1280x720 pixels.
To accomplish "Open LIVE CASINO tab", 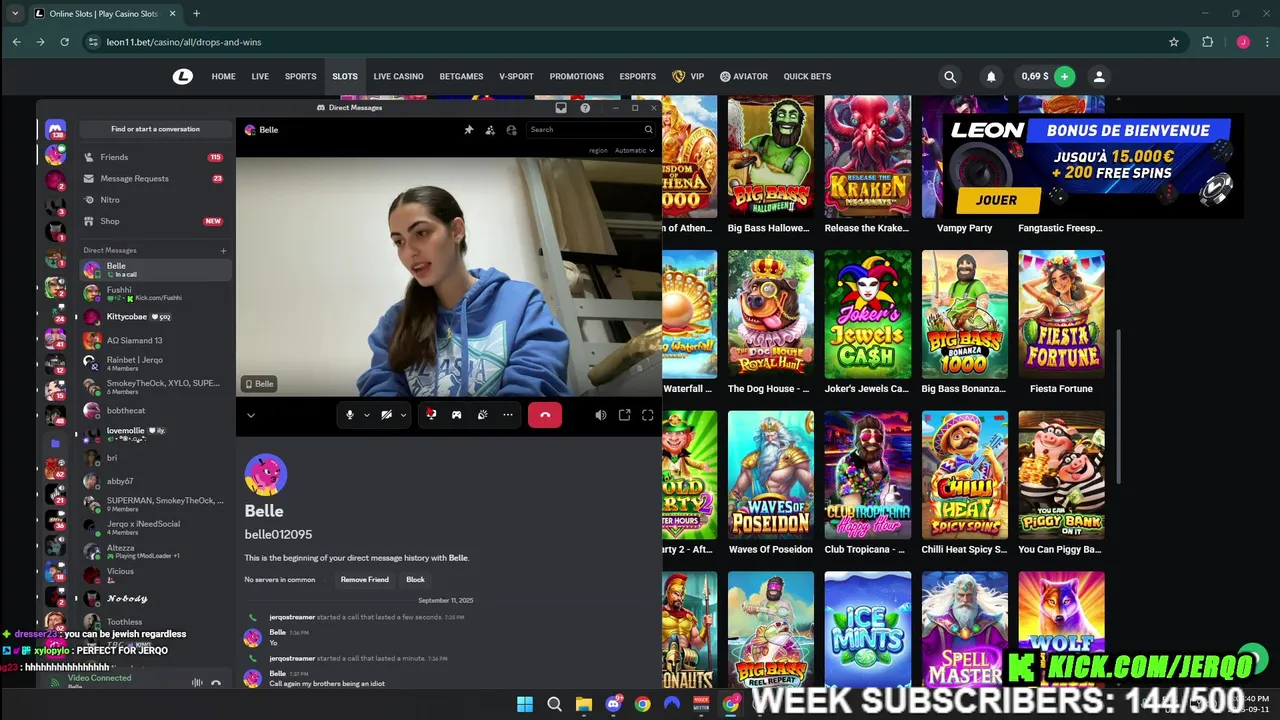I will tap(398, 77).
